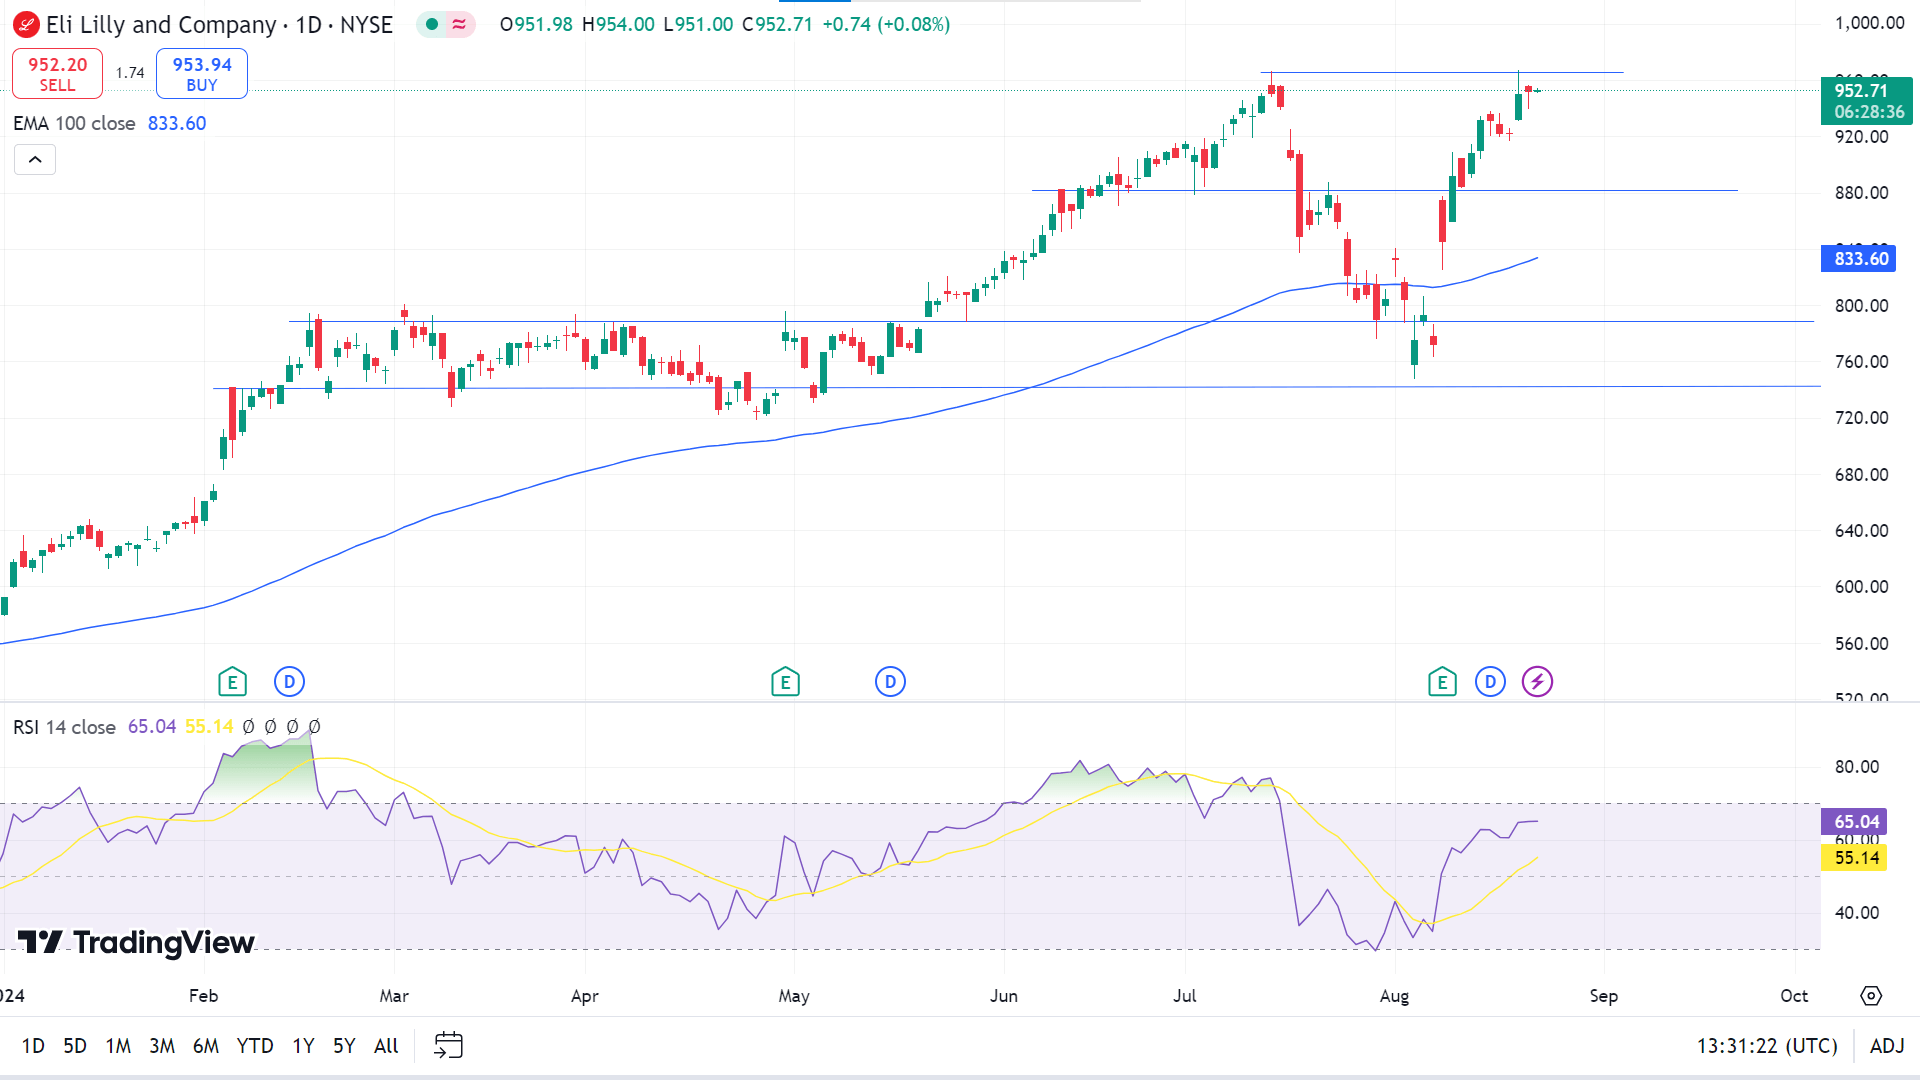Select the RSI 14 close indicator label
Image resolution: width=1920 pixels, height=1080 pixels.
[64, 727]
